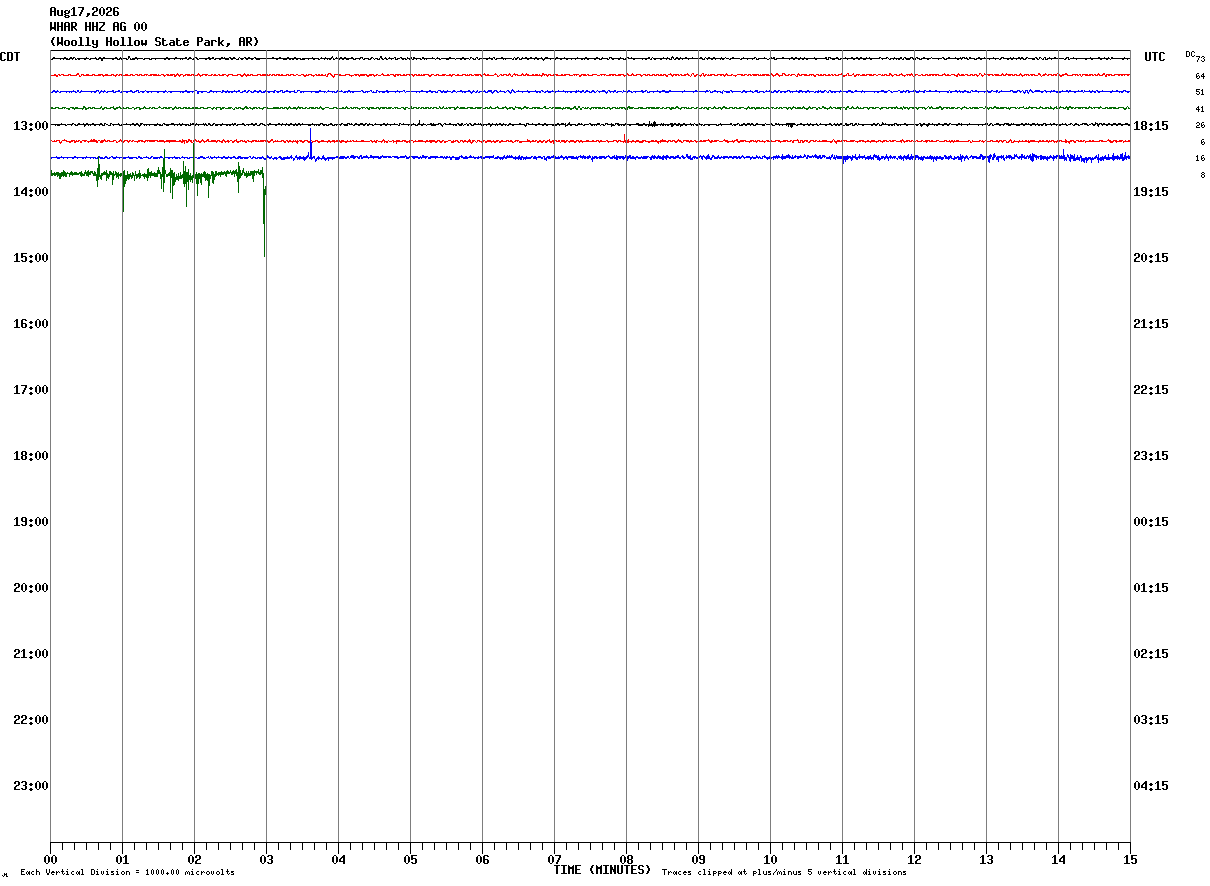Viewport: 1210px width, 886px height.
Task: Click the Aug17,2026 date header
Action: pyautogui.click(x=84, y=12)
